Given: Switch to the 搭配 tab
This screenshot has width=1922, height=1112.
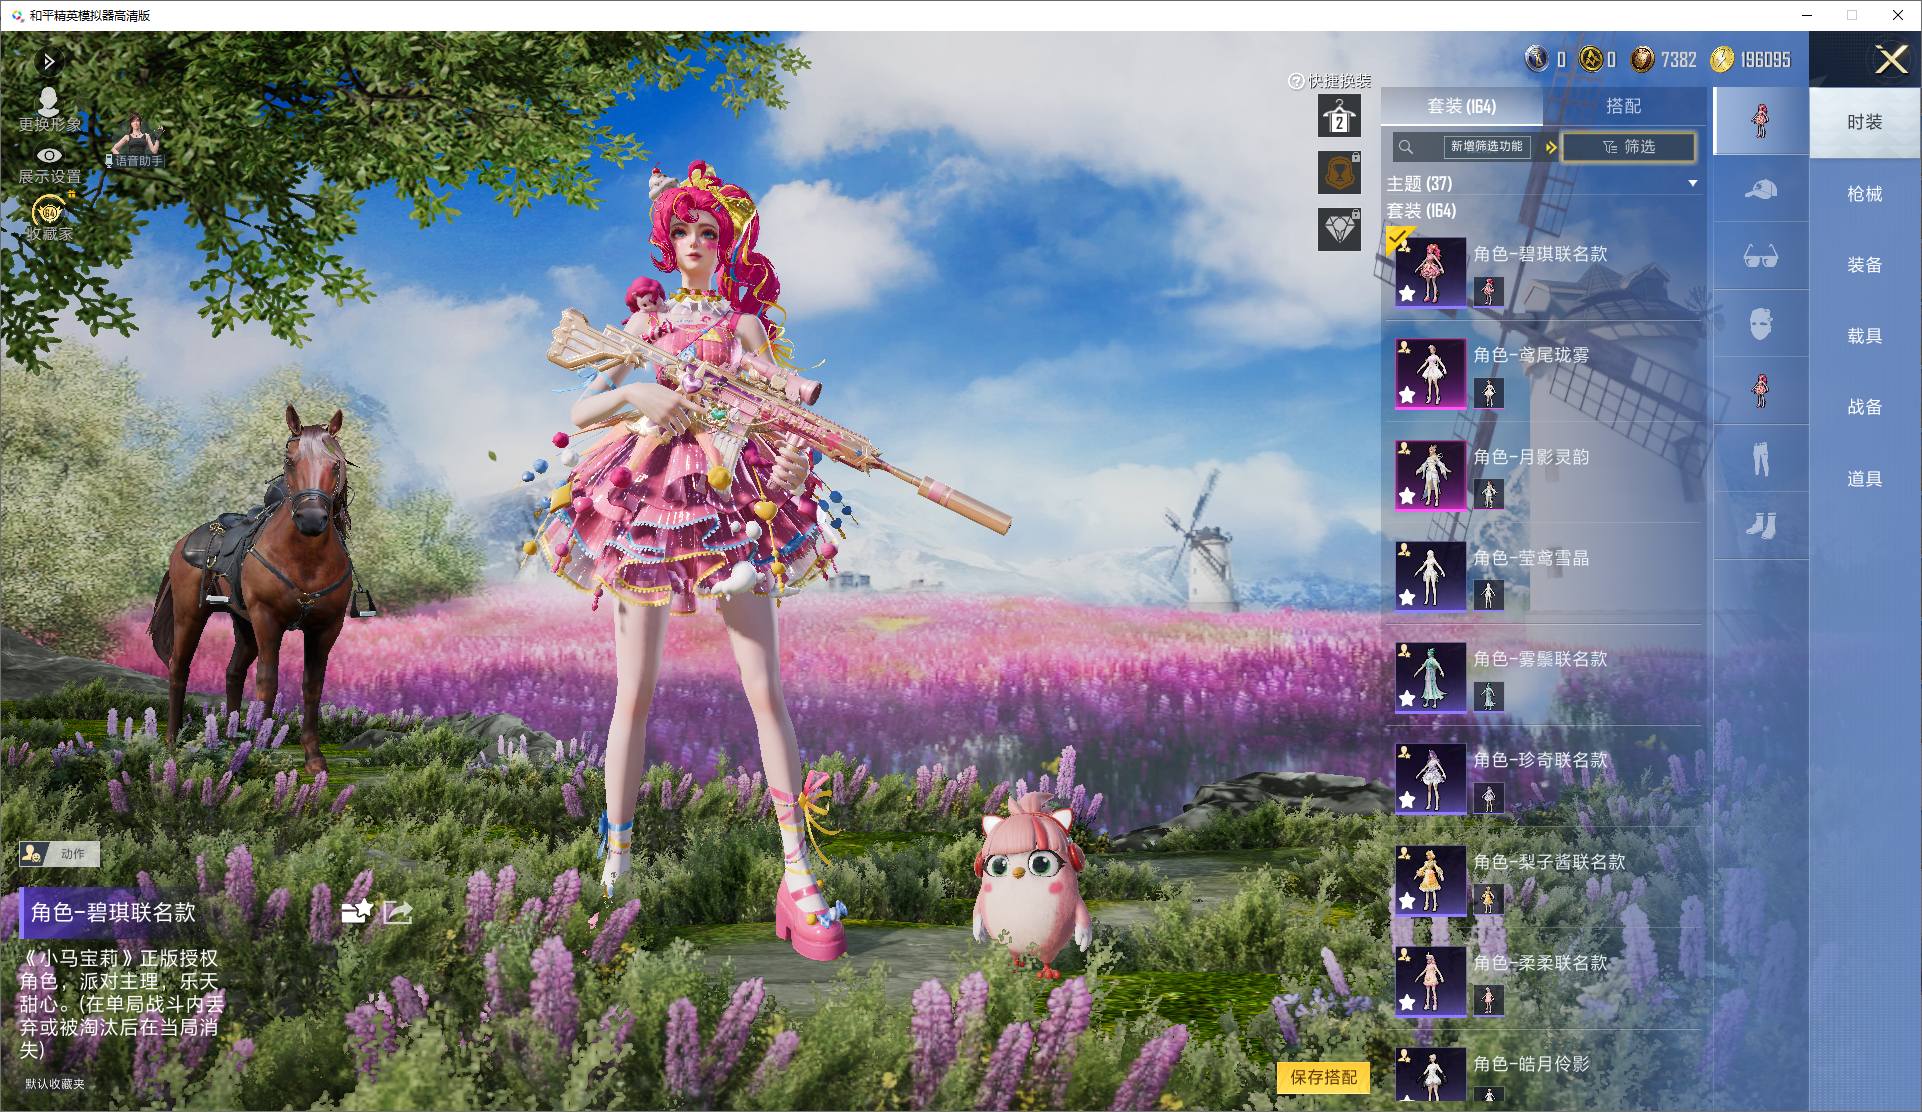Looking at the screenshot, I should click(1624, 106).
